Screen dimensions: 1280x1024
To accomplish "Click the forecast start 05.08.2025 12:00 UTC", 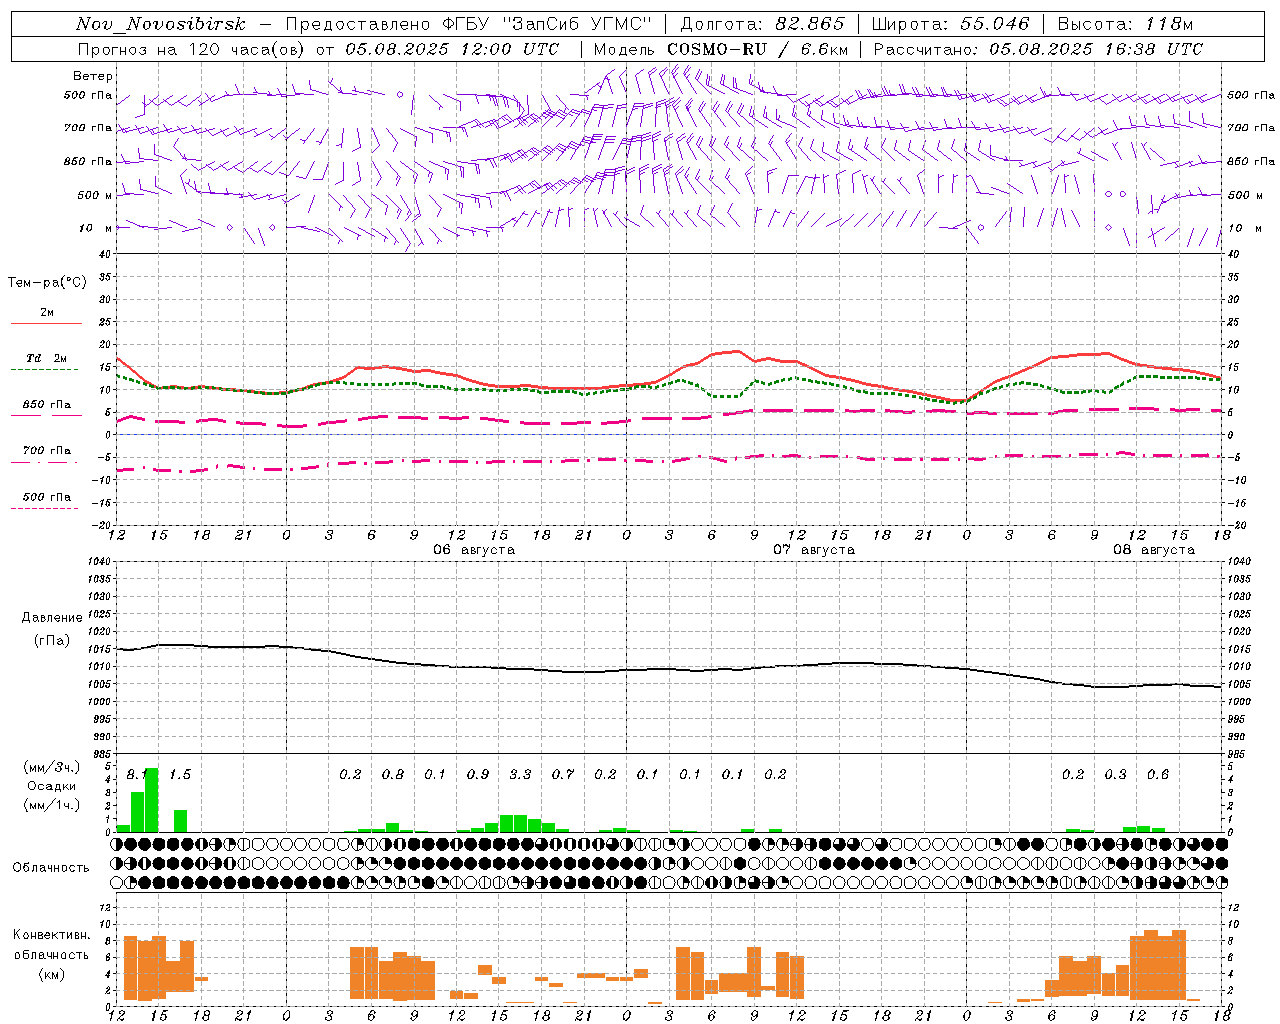I will [x=452, y=49].
